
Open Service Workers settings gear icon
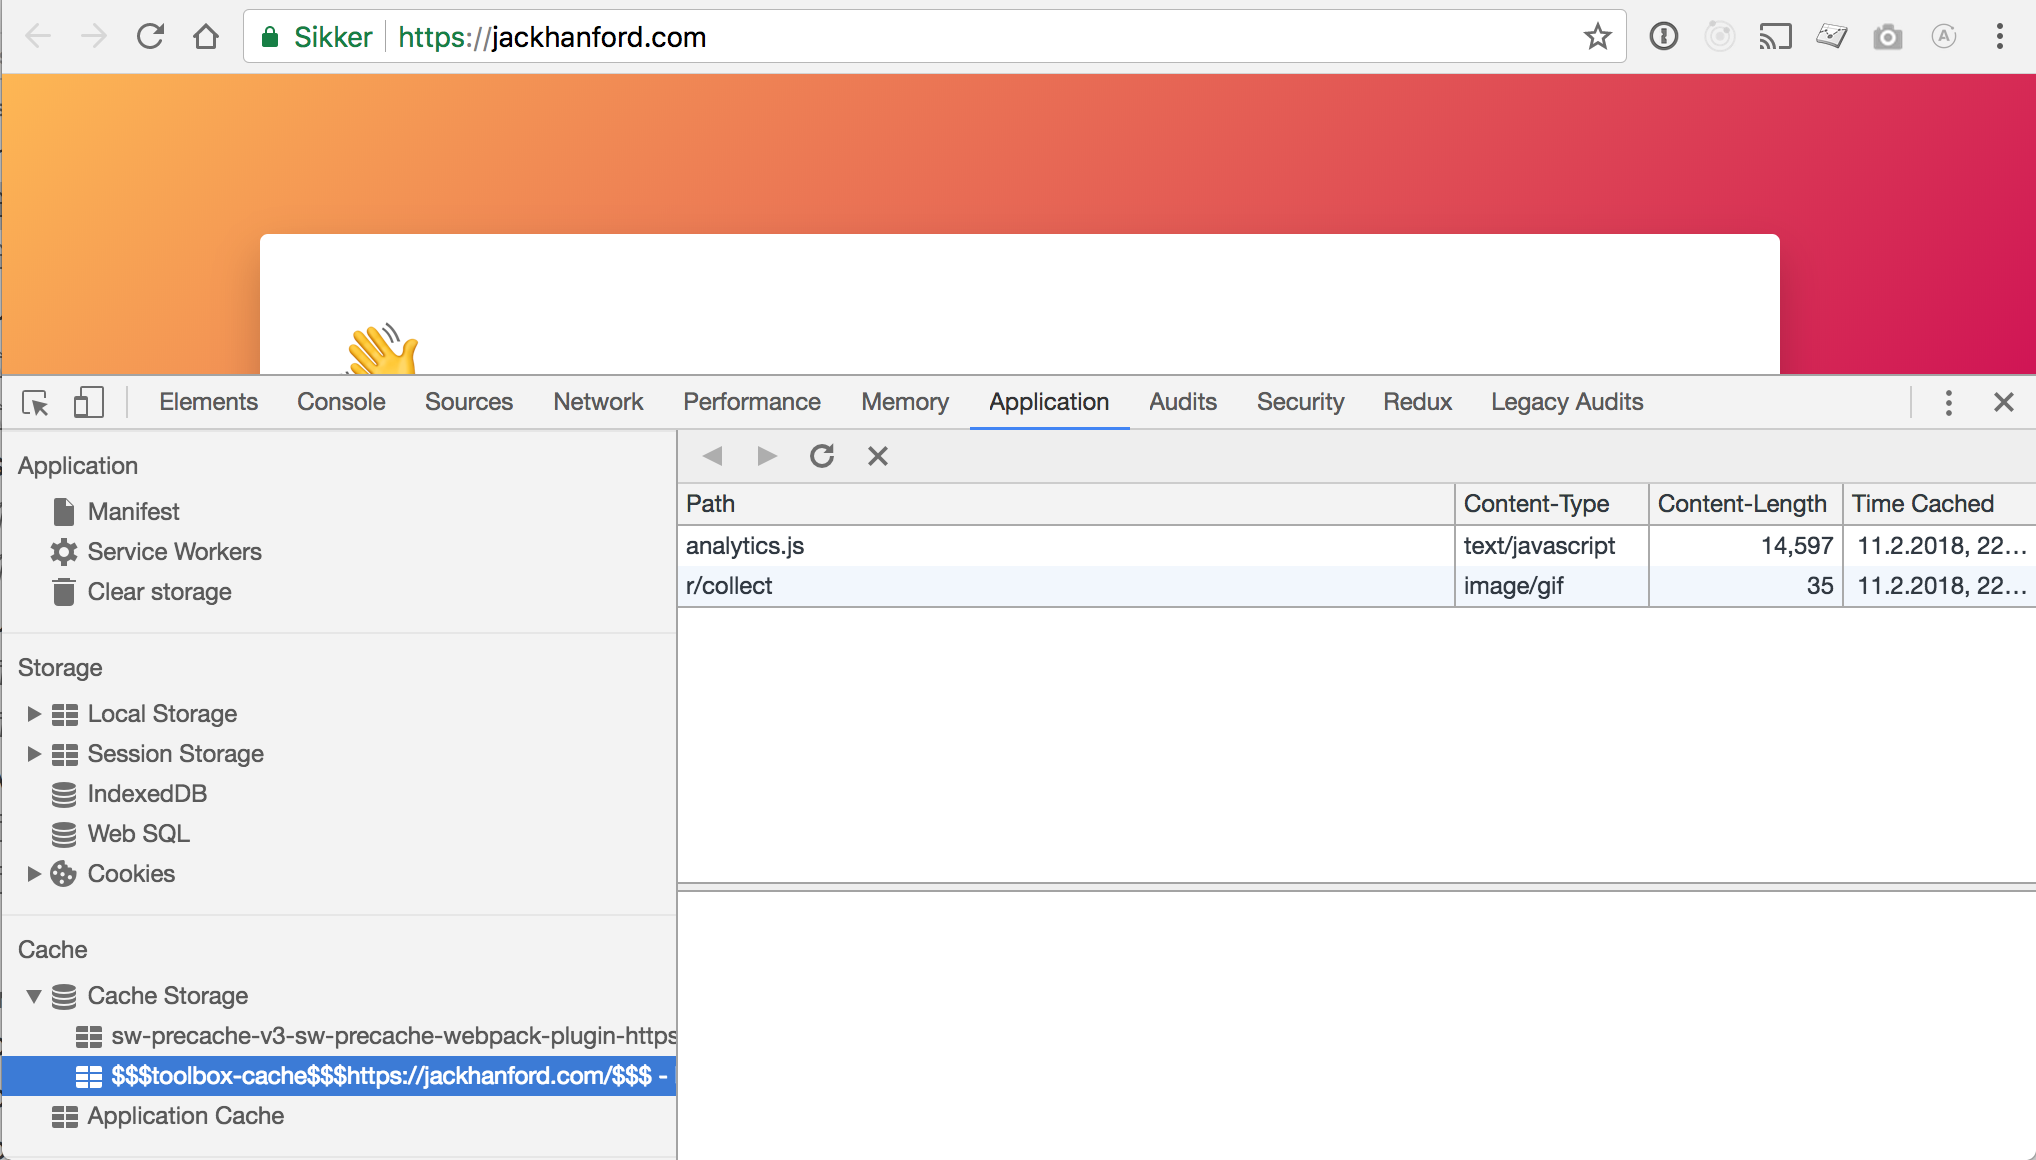coord(63,551)
